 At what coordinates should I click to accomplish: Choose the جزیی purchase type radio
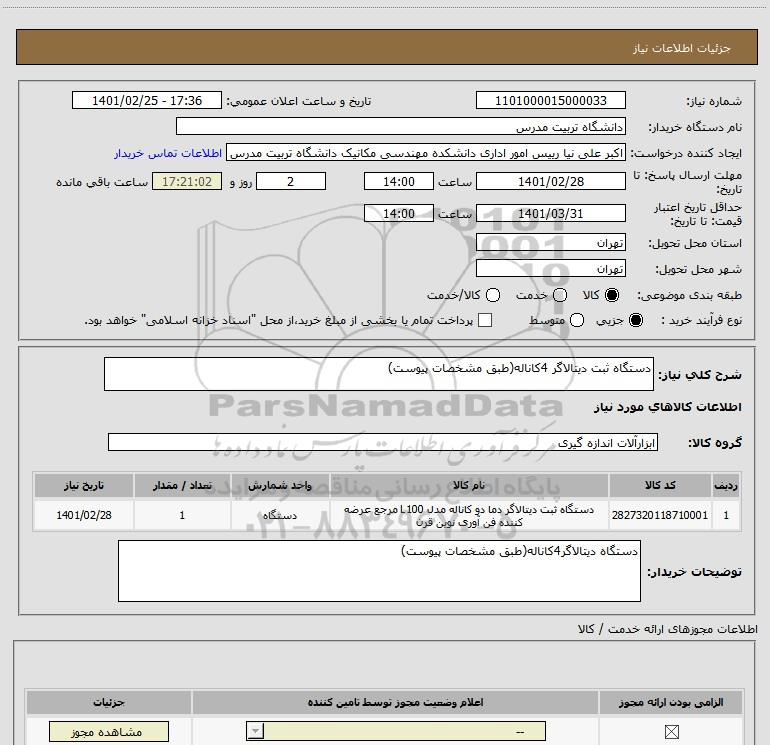(x=635, y=320)
